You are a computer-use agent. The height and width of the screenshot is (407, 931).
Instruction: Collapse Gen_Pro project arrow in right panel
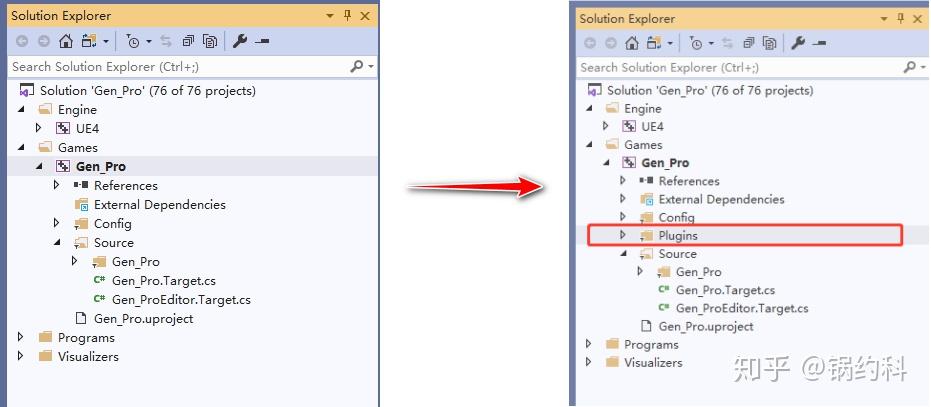[606, 163]
